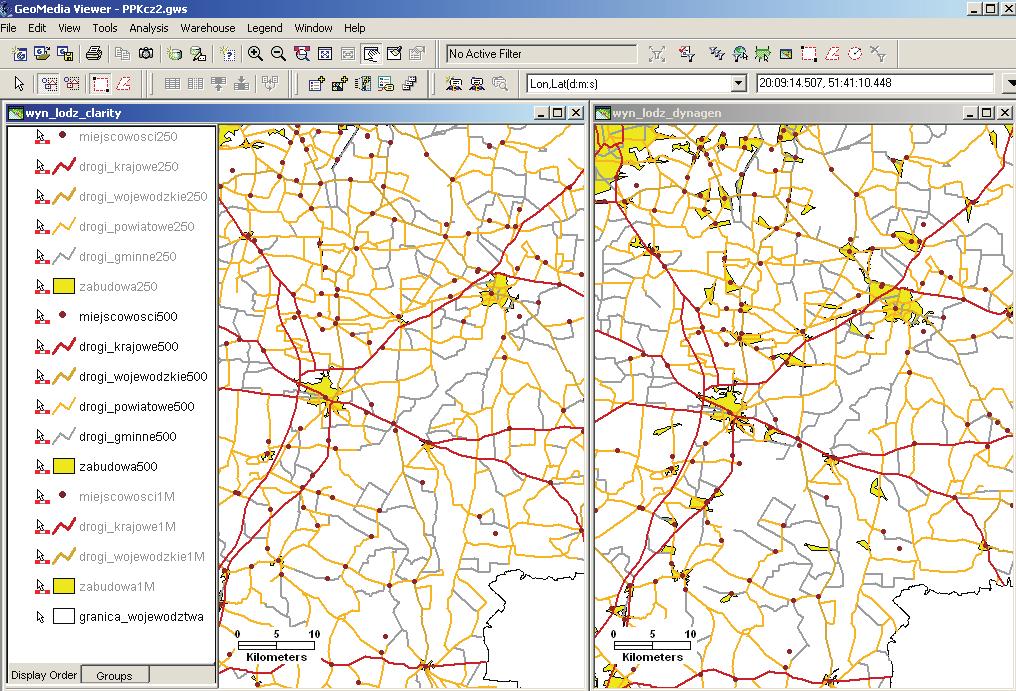Select the drogi_powiatowe250 legend entry

click(x=137, y=226)
